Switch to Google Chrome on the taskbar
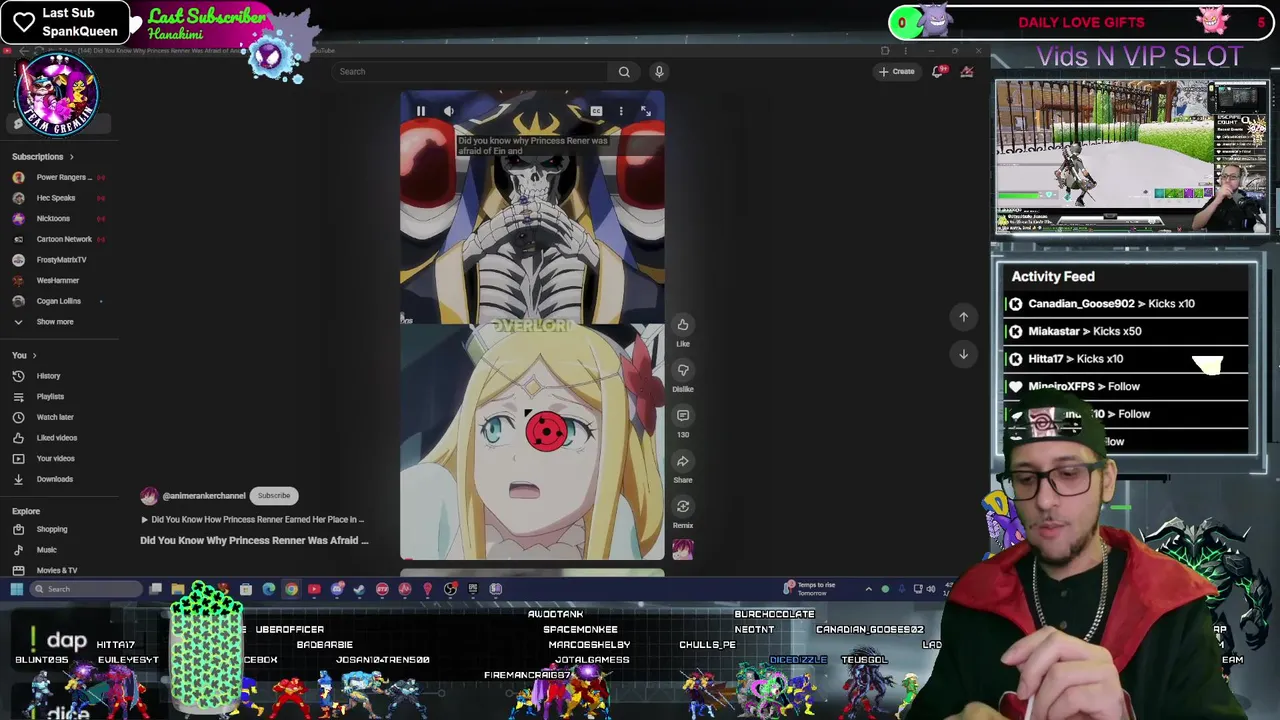Viewport: 1280px width, 720px height. tap(291, 589)
